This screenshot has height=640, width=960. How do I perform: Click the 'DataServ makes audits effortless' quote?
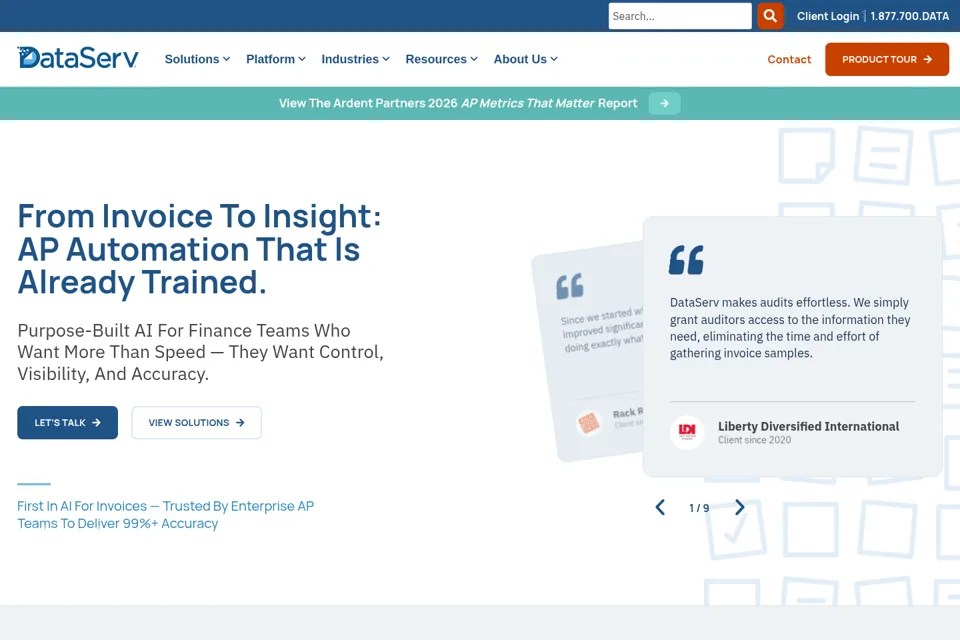pos(790,328)
